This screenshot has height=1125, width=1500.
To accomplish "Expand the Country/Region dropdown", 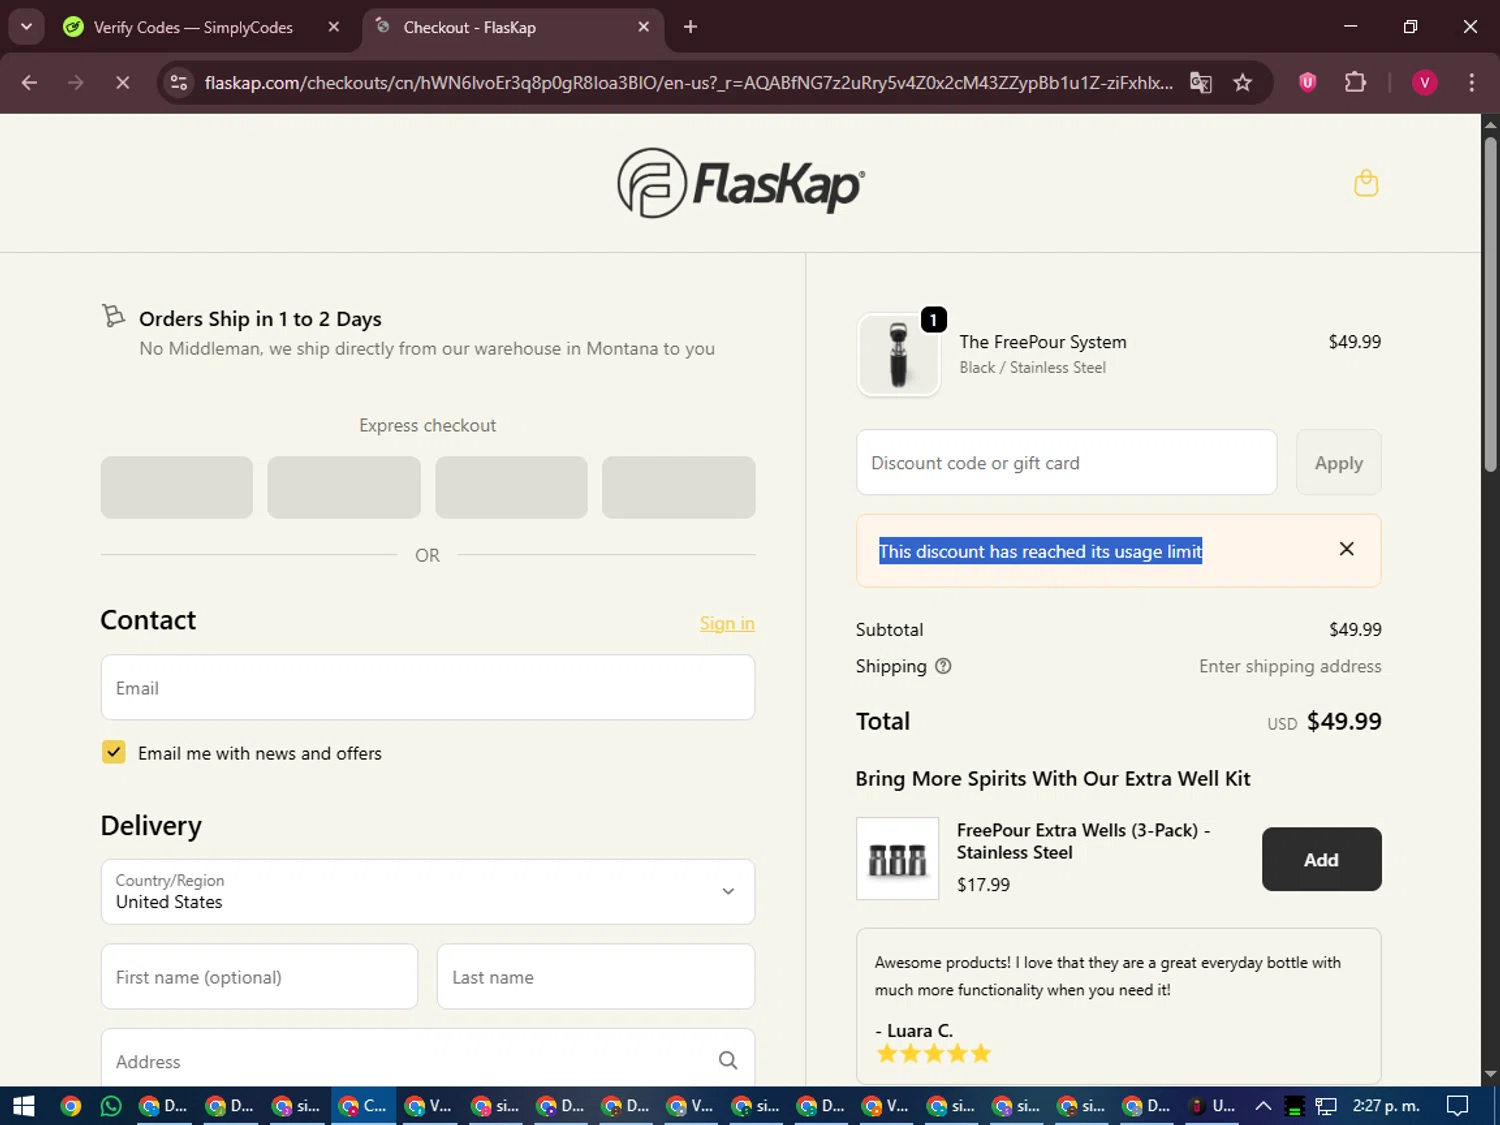I will (x=428, y=891).
